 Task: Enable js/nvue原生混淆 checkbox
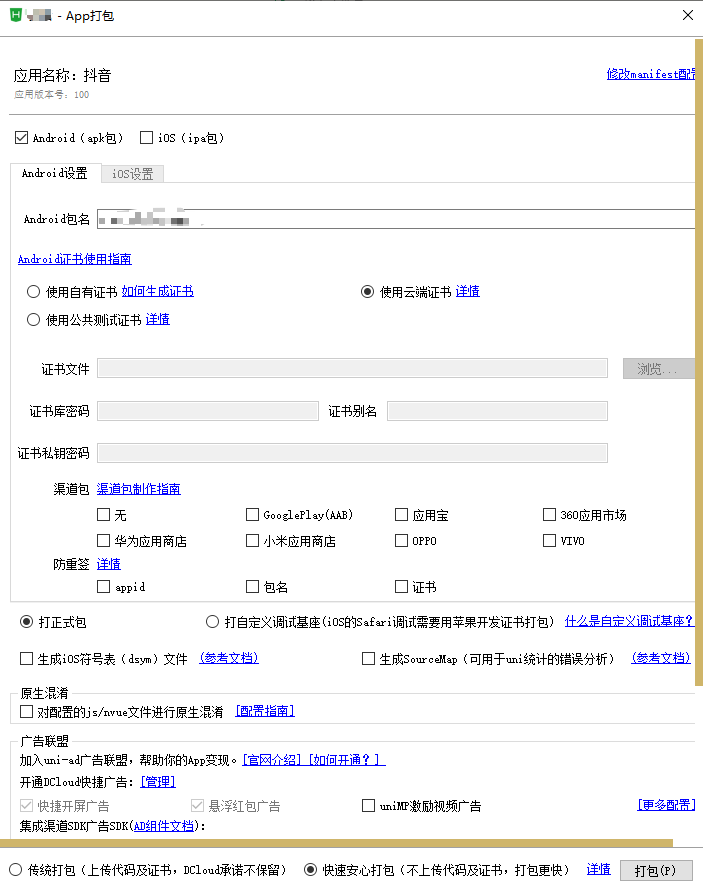click(x=26, y=711)
